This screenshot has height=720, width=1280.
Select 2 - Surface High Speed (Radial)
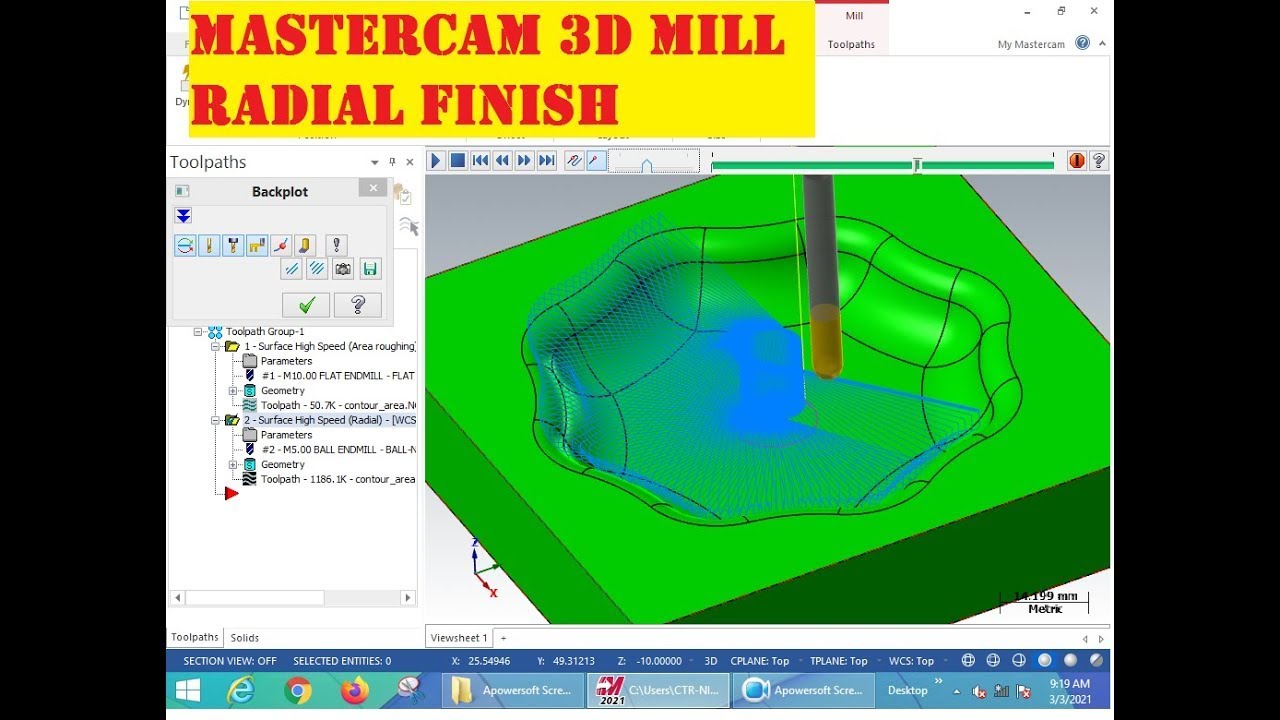point(329,420)
